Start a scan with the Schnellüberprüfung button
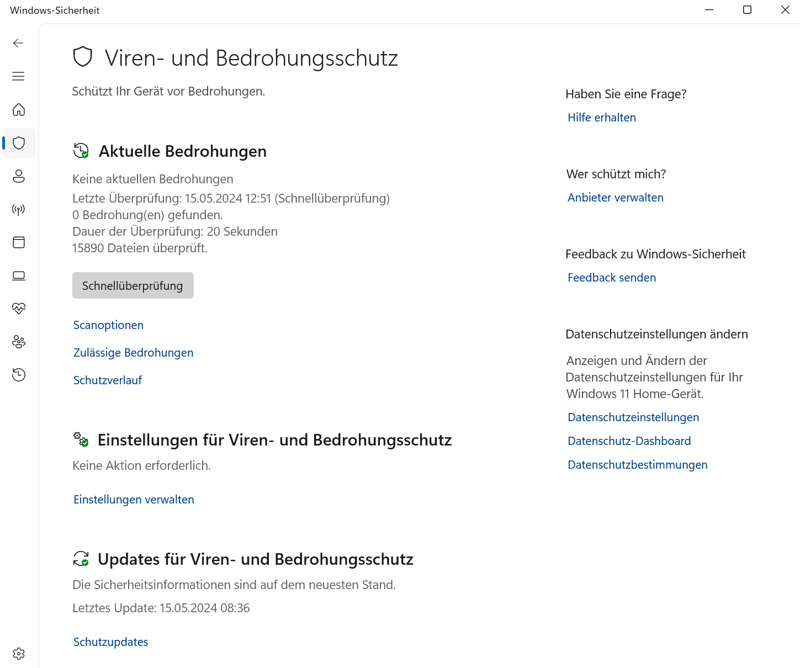Viewport: 800px width, 668px height. [x=133, y=286]
